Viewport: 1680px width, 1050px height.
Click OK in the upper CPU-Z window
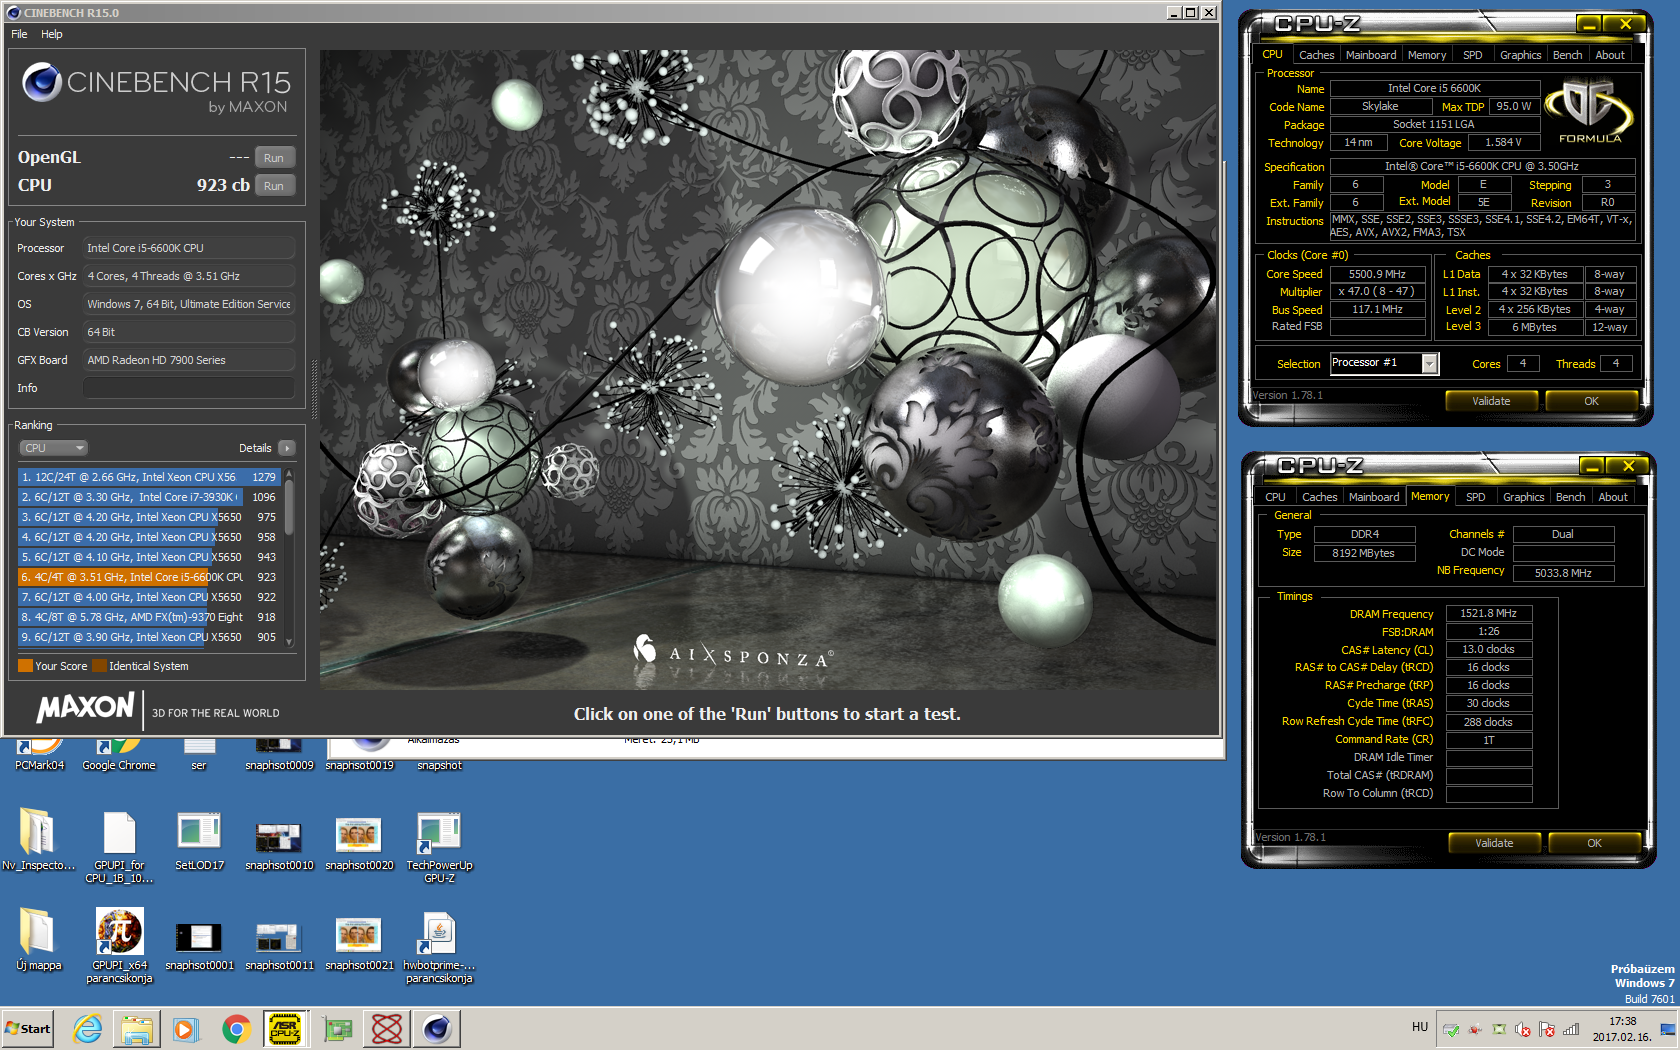click(x=1591, y=401)
